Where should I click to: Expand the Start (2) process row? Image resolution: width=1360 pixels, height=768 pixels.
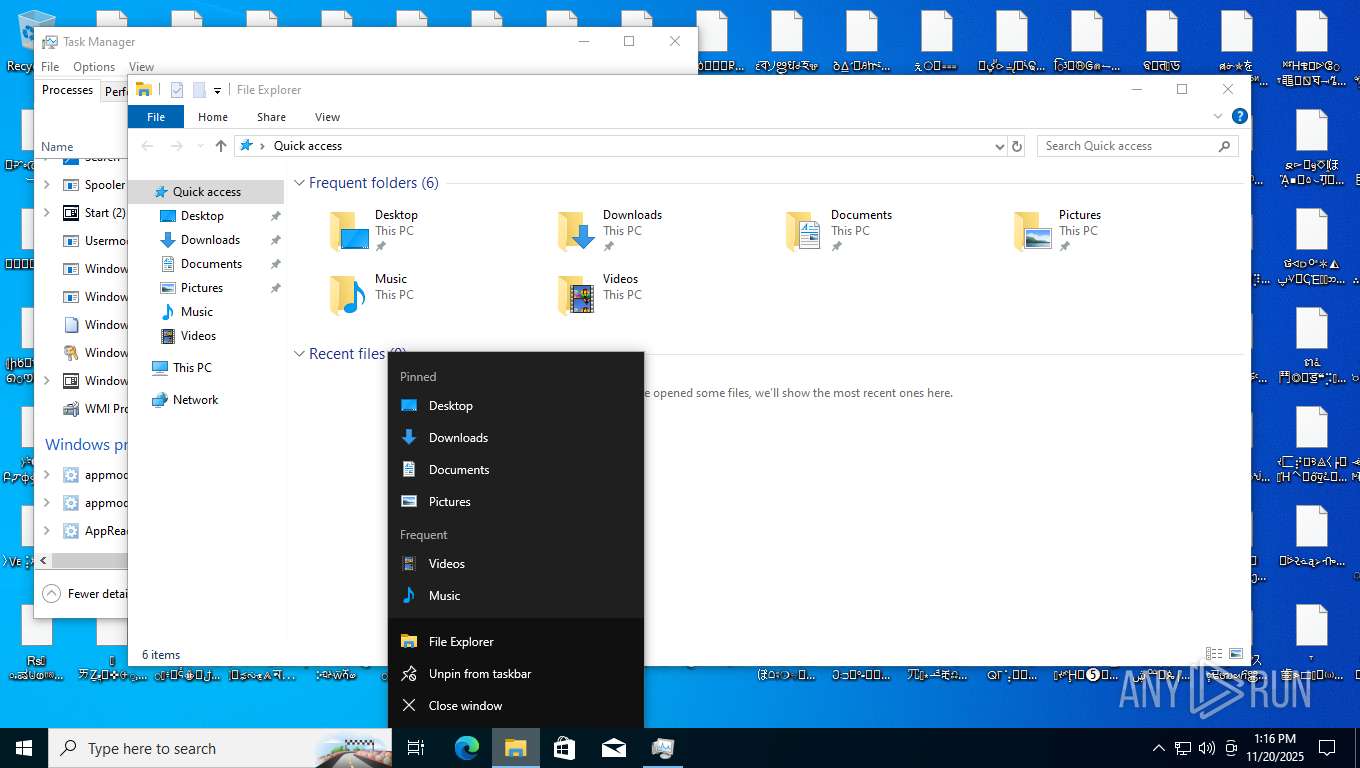click(x=47, y=213)
